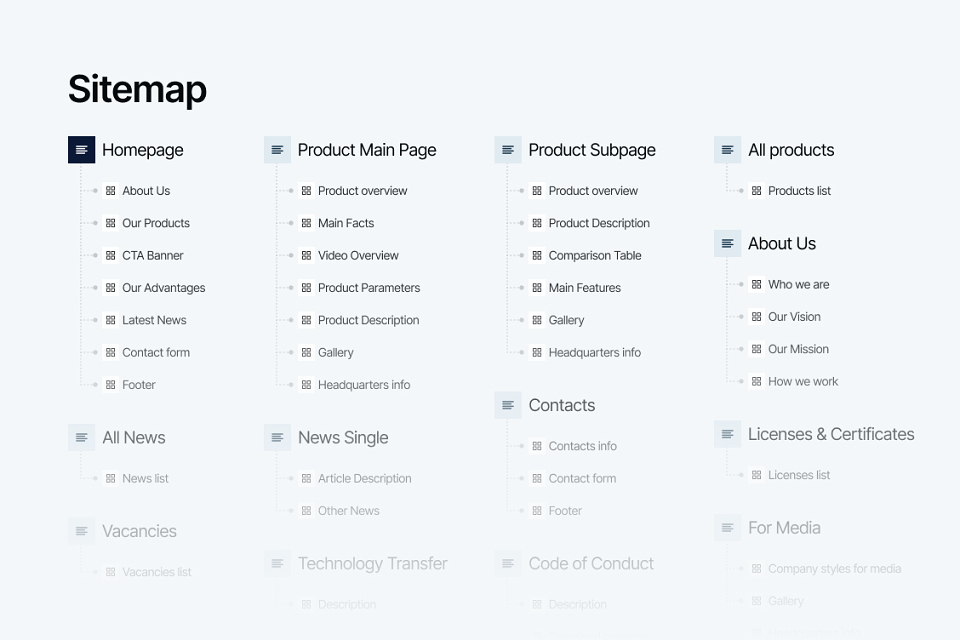
Task: Click the All products page icon
Action: pos(727,149)
